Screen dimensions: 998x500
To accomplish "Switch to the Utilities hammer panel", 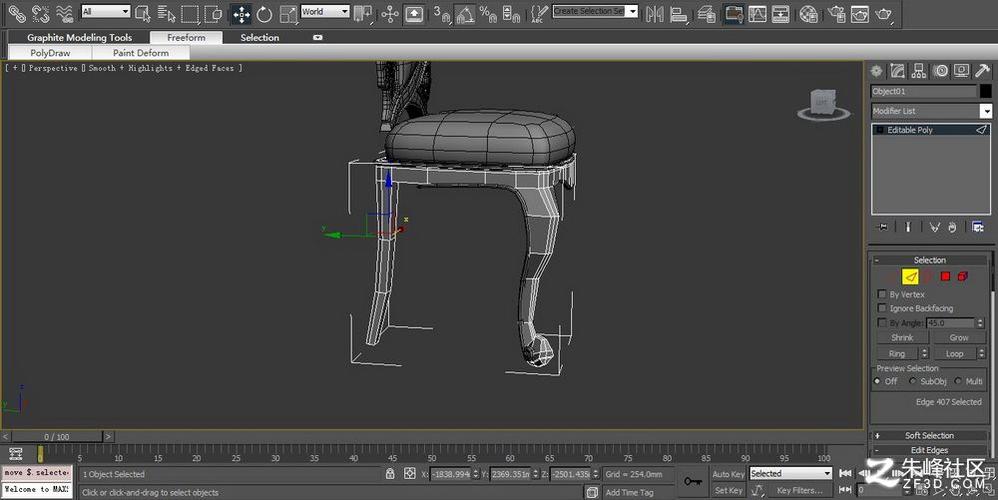I will 982,71.
